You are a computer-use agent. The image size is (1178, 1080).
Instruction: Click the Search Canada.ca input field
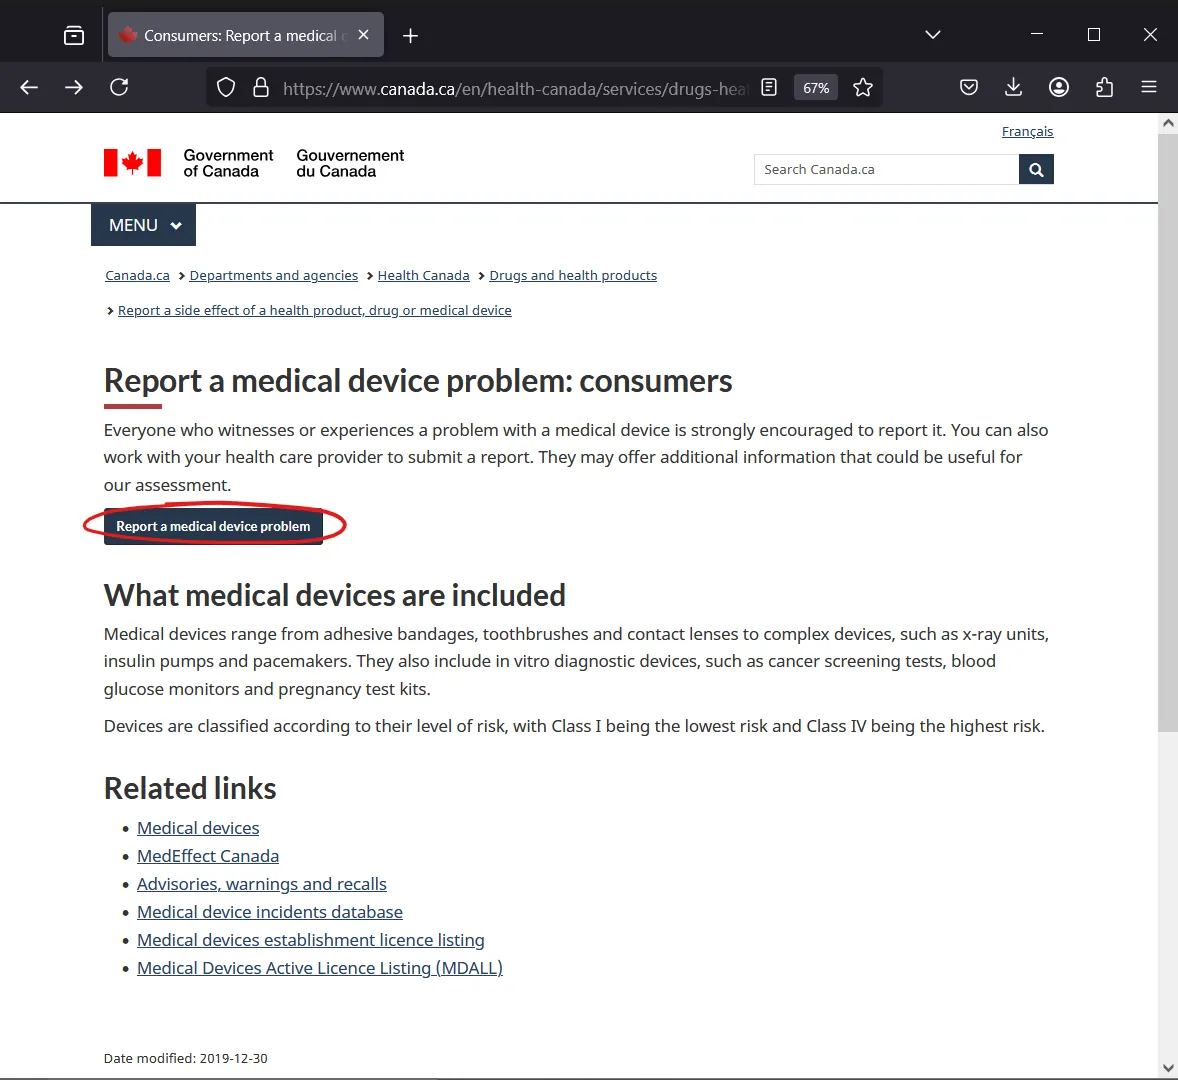887,170
